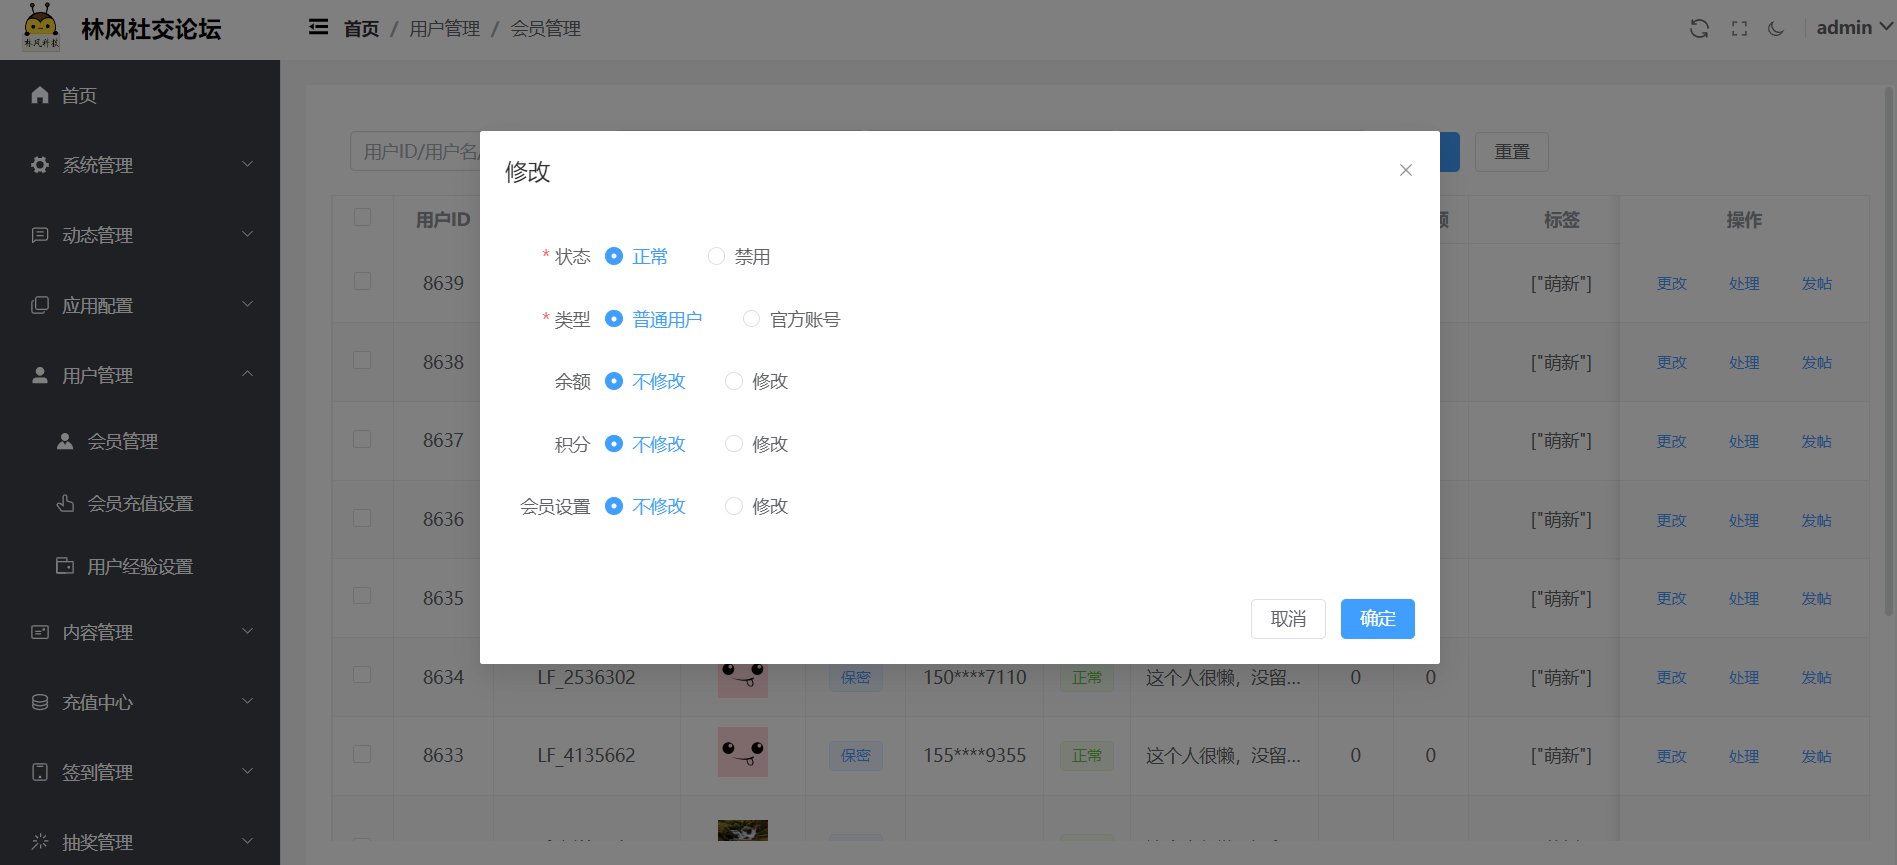Click 更改 for user 8634
The image size is (1897, 865).
point(1671,678)
